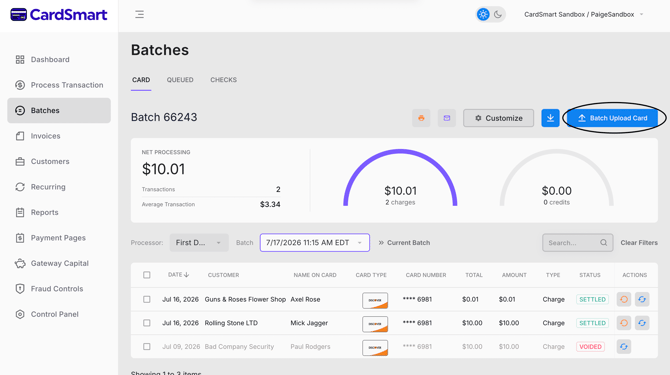The width and height of the screenshot is (670, 375).
Task: Collapse sidebar with hamburger menu icon
Action: tap(139, 15)
